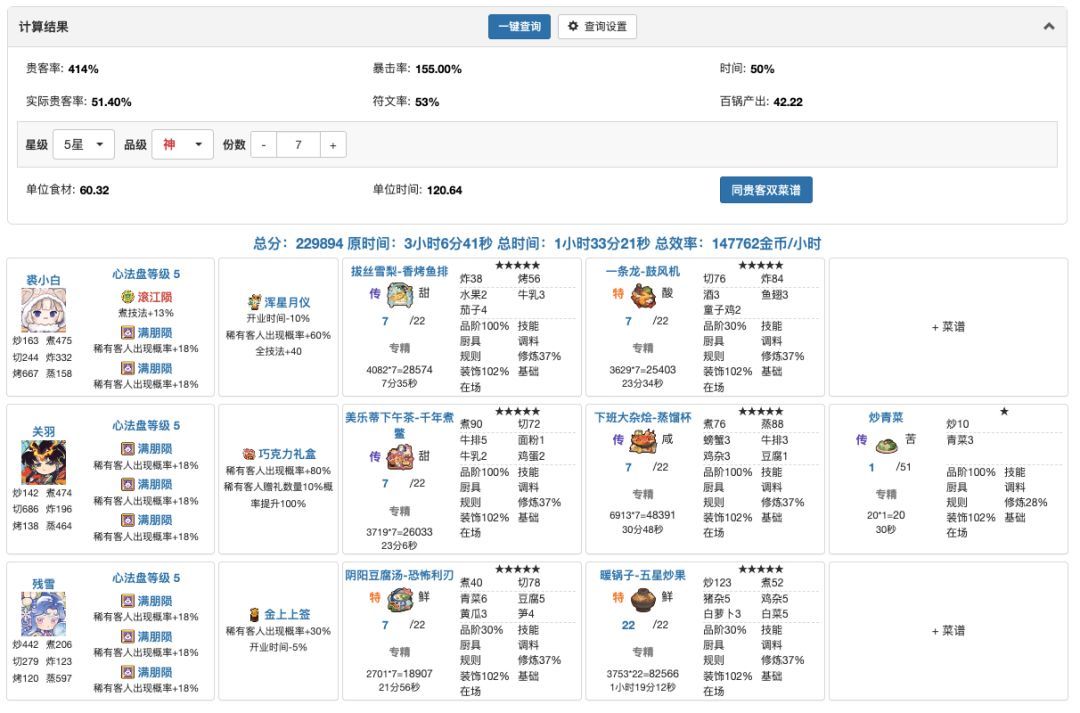Click the gear icon in 查询设置
This screenshot has width=1080, height=713.
click(573, 26)
